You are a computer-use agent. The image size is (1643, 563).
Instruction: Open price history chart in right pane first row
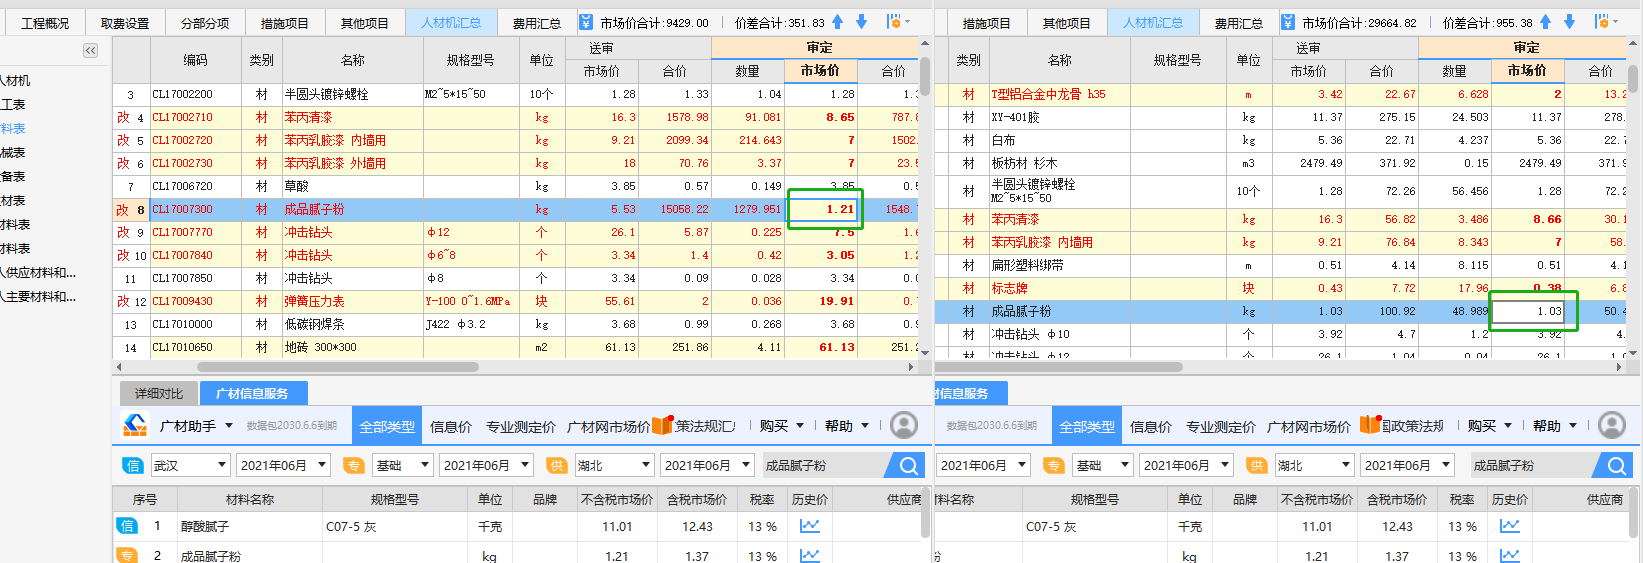[1510, 526]
